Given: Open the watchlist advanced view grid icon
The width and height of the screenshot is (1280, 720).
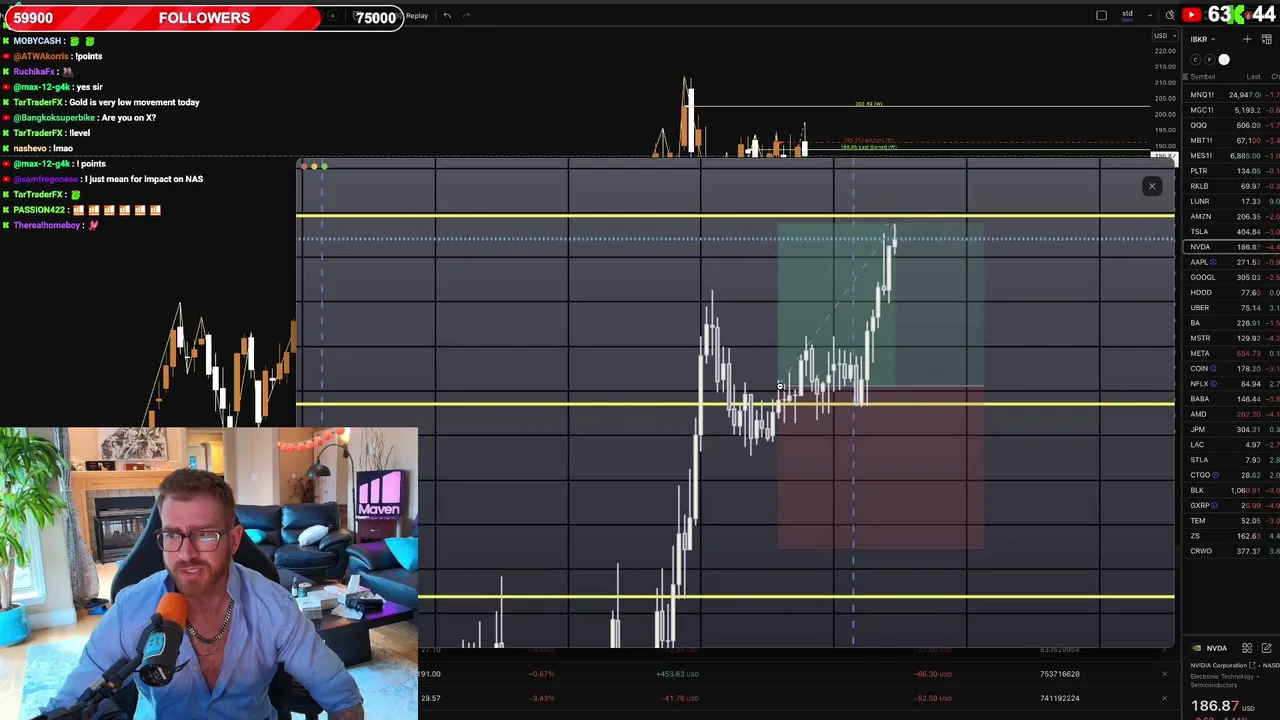Looking at the screenshot, I should coord(1266,39).
